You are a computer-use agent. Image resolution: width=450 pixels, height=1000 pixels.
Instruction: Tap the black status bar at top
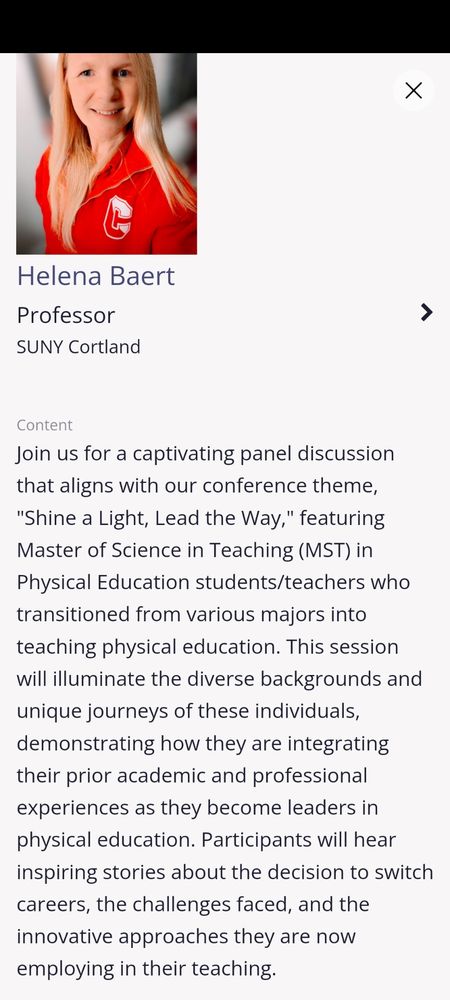(x=225, y=26)
